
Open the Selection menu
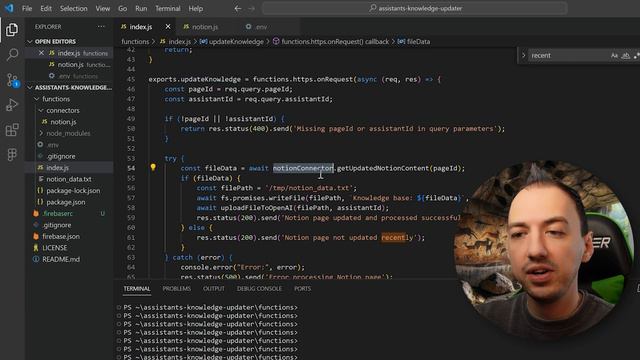point(73,8)
